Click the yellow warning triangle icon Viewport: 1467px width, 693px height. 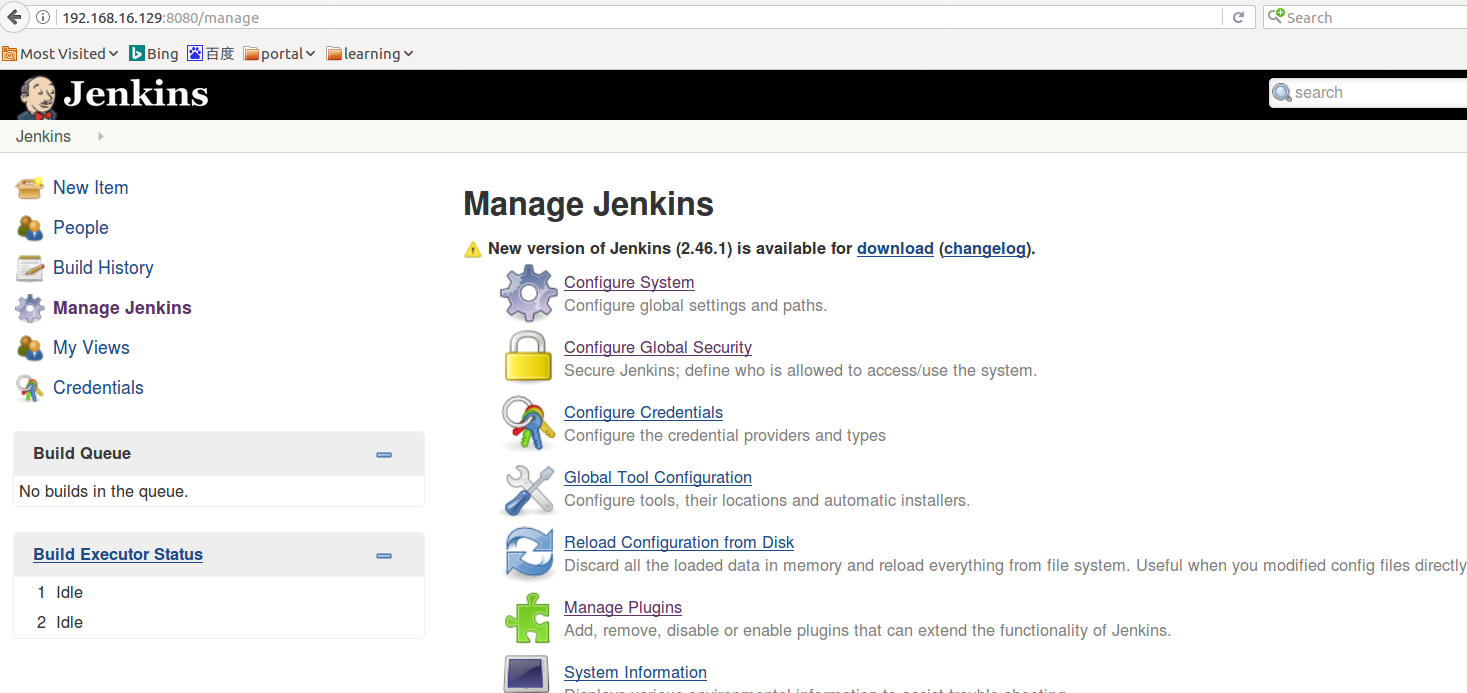click(x=473, y=250)
